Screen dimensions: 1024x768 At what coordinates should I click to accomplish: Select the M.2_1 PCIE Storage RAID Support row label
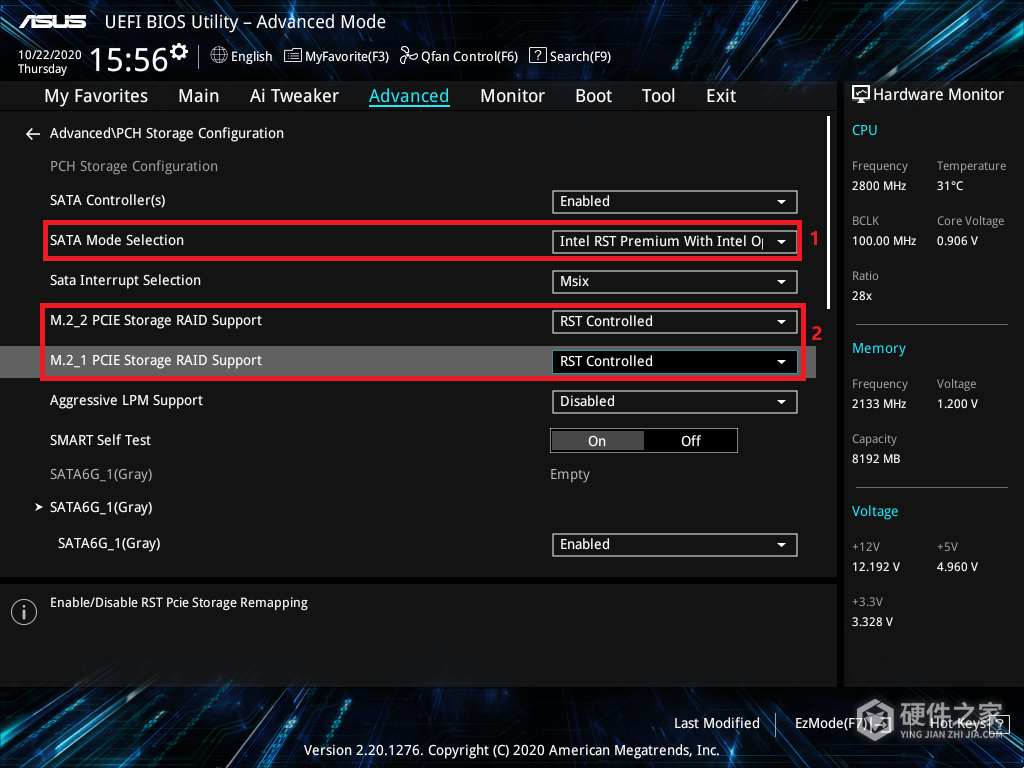[x=155, y=360]
